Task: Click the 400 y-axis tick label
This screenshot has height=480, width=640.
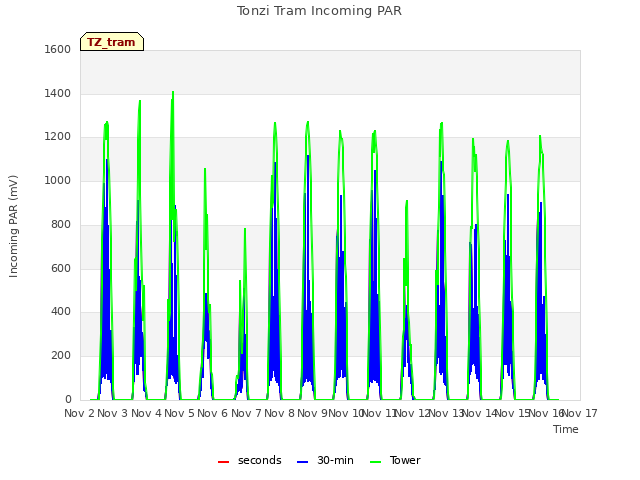Action: coord(61,312)
